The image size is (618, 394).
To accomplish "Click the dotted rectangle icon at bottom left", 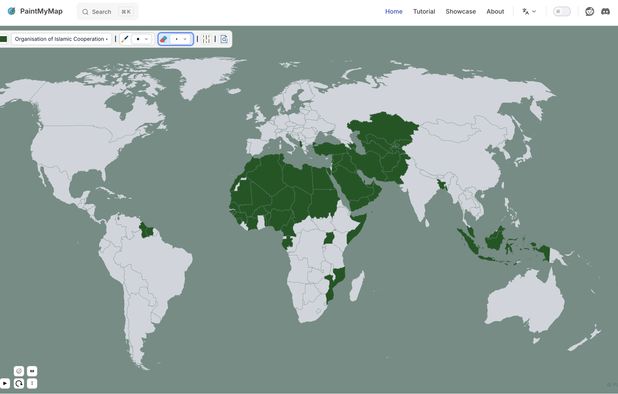I will click(x=32, y=371).
